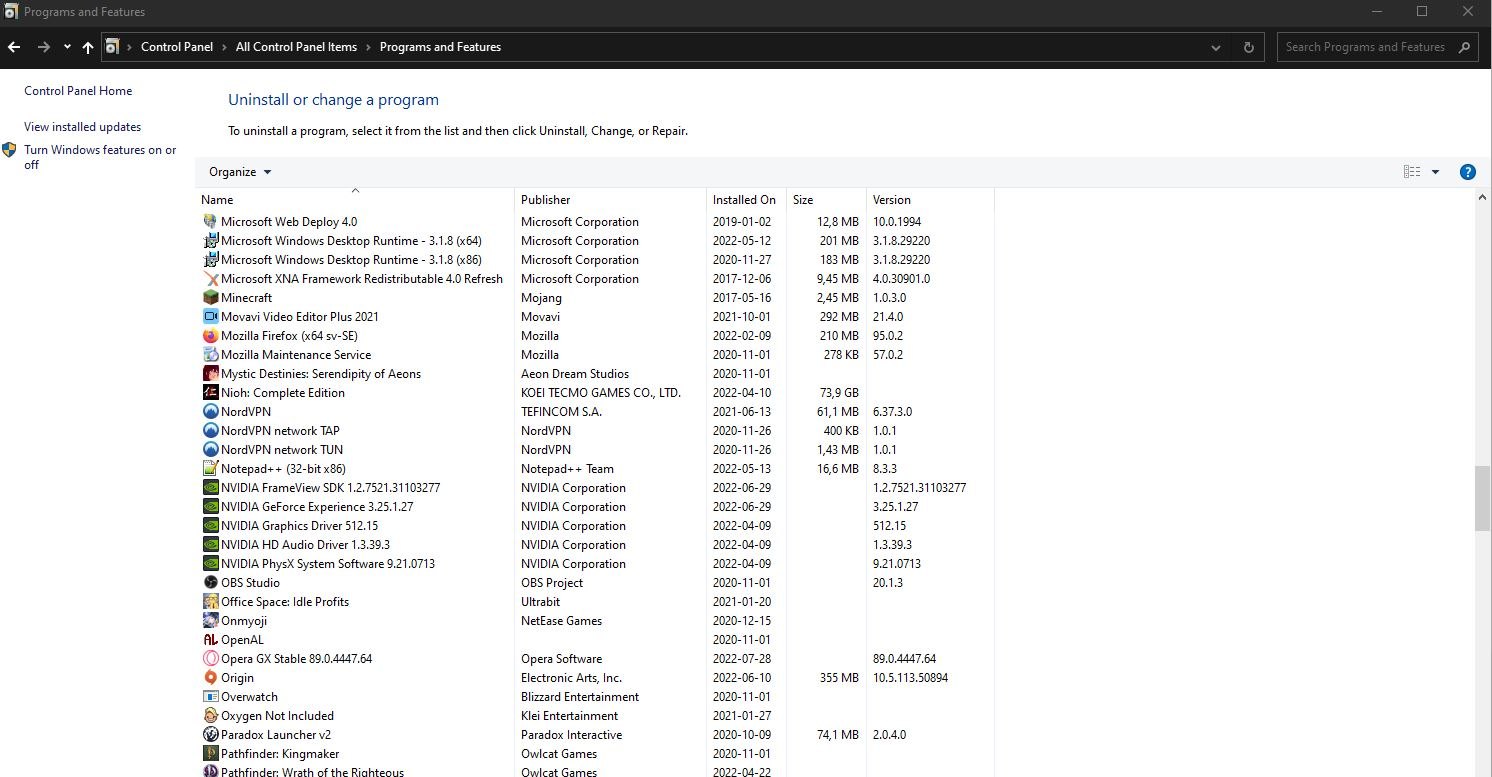Click Mystic Destinies program icon

[x=210, y=374]
